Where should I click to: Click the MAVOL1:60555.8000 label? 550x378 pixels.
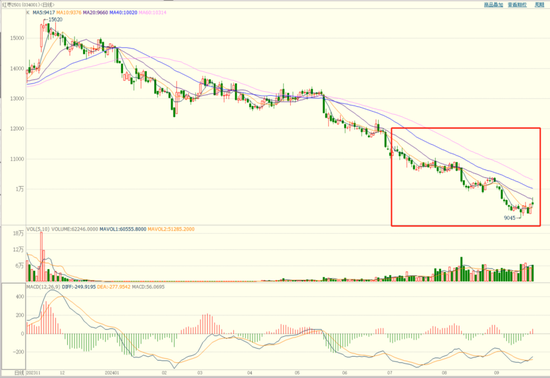(122, 229)
